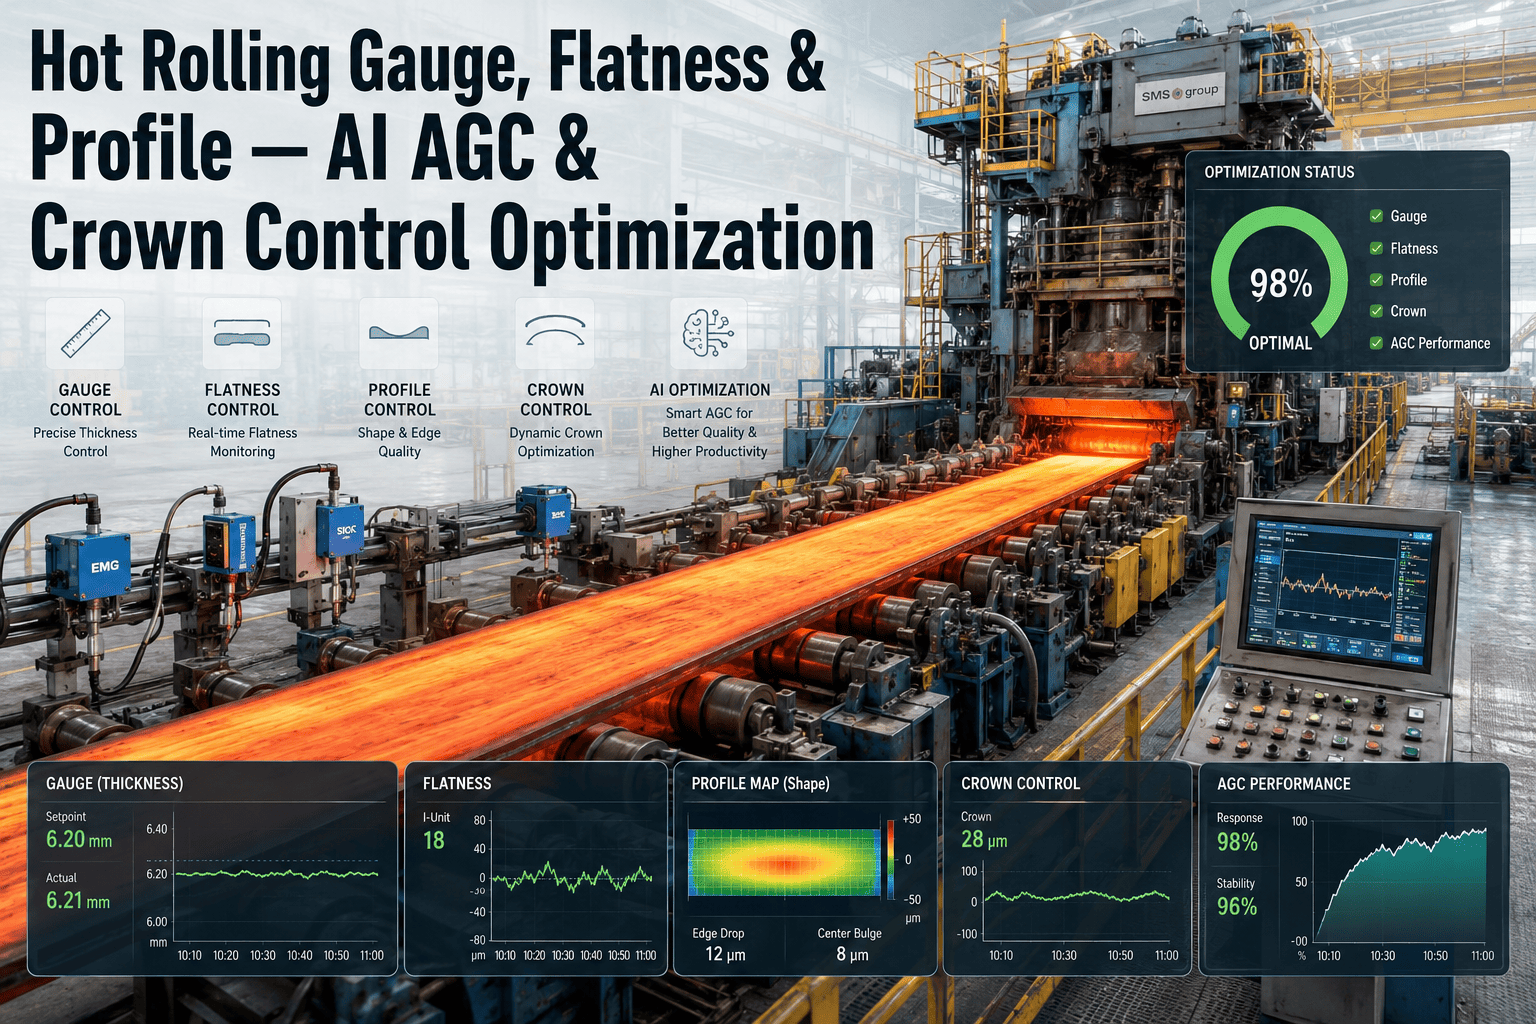Image resolution: width=1536 pixels, height=1024 pixels.
Task: Click the main headline title text
Action: 451,152
